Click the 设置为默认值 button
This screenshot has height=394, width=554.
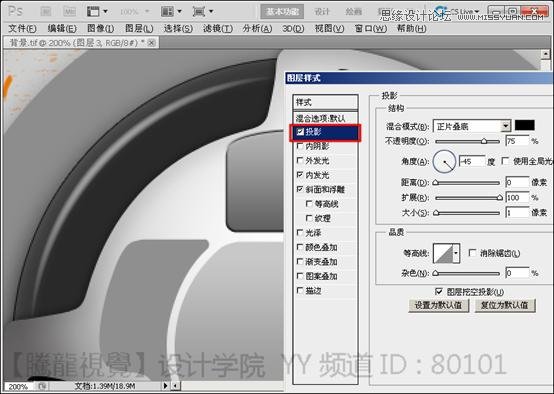(x=438, y=305)
